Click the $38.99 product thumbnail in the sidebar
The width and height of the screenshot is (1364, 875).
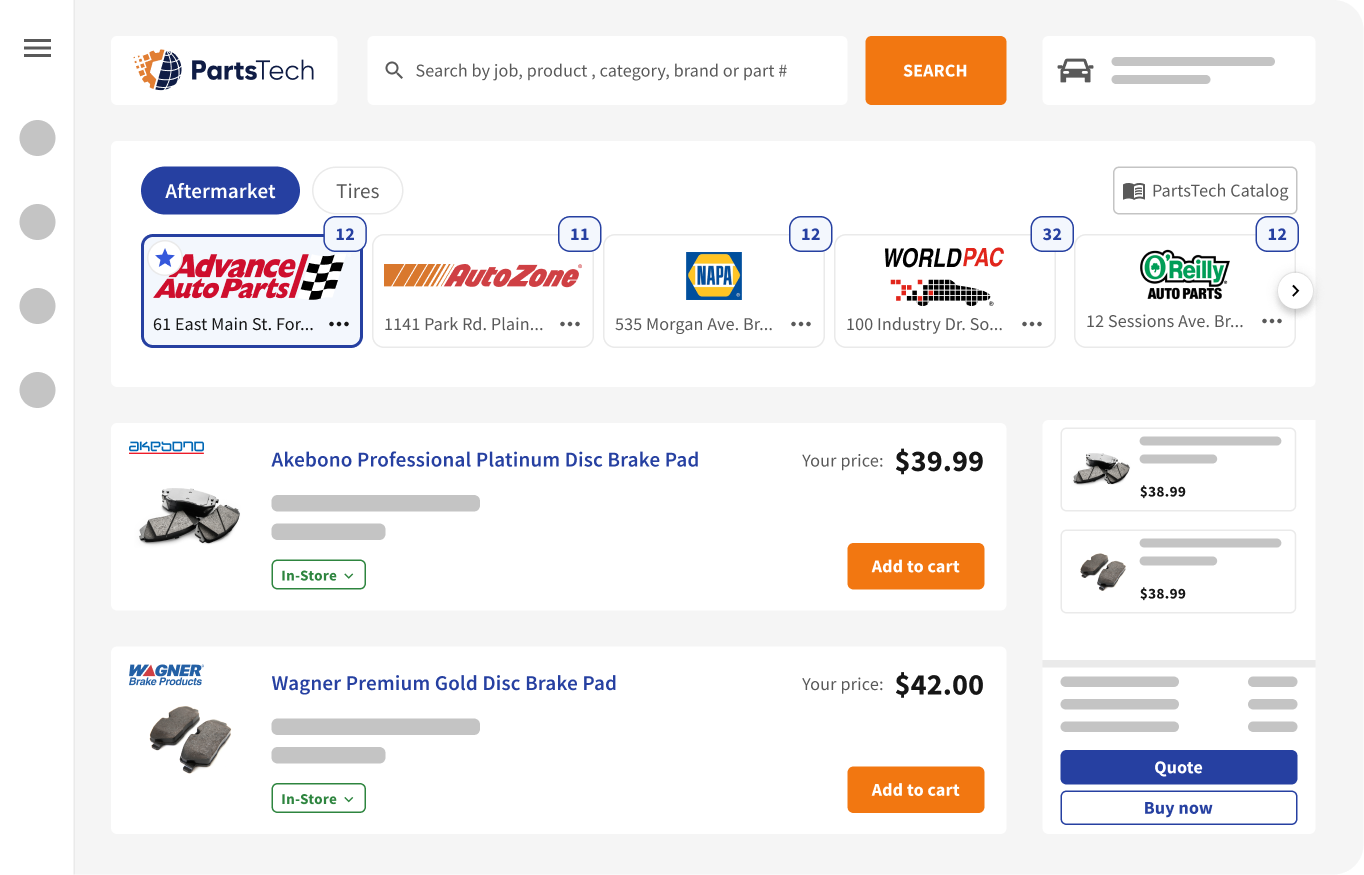tap(1100, 468)
